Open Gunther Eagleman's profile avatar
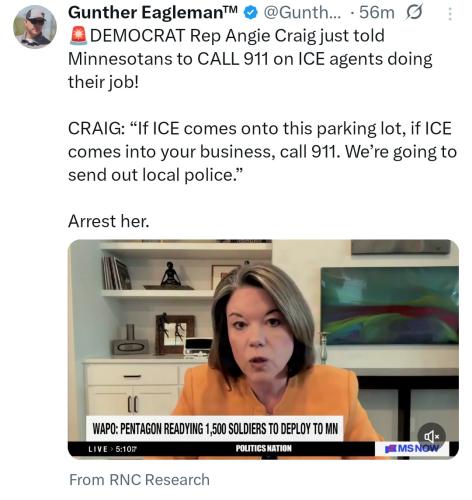The height and width of the screenshot is (500, 472). [x=35, y=26]
